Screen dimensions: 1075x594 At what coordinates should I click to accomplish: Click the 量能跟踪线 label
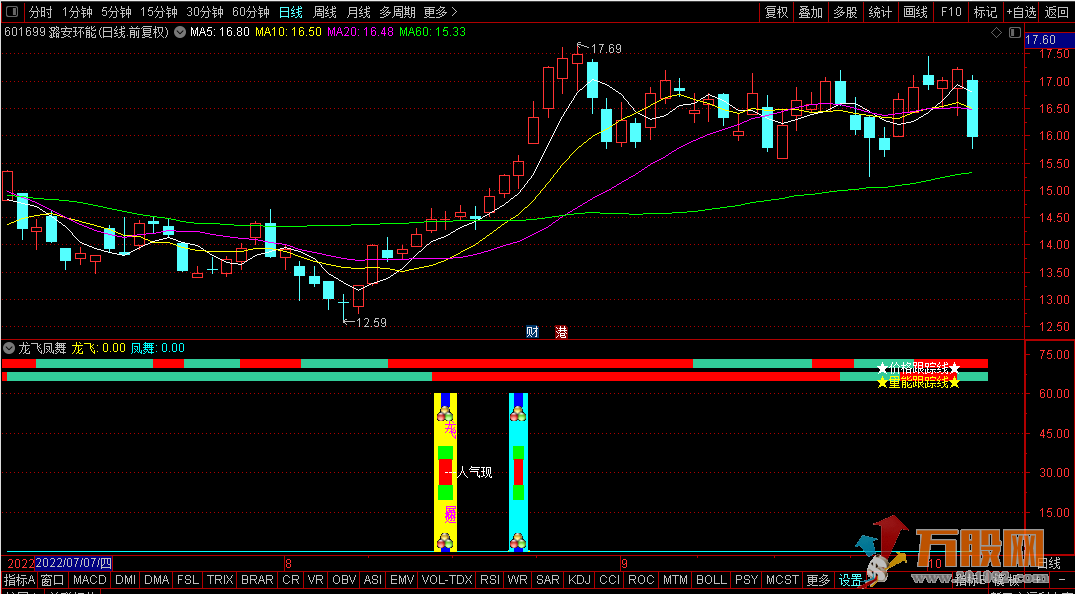point(919,383)
